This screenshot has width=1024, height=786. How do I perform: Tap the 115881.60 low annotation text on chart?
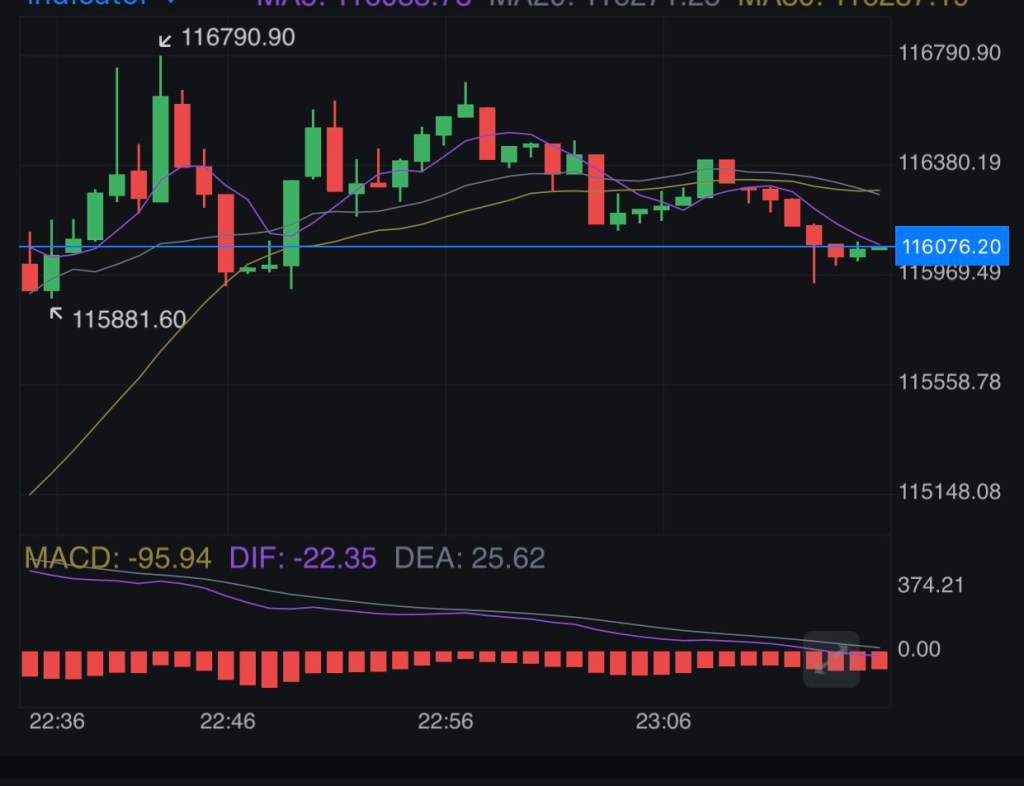(129, 320)
